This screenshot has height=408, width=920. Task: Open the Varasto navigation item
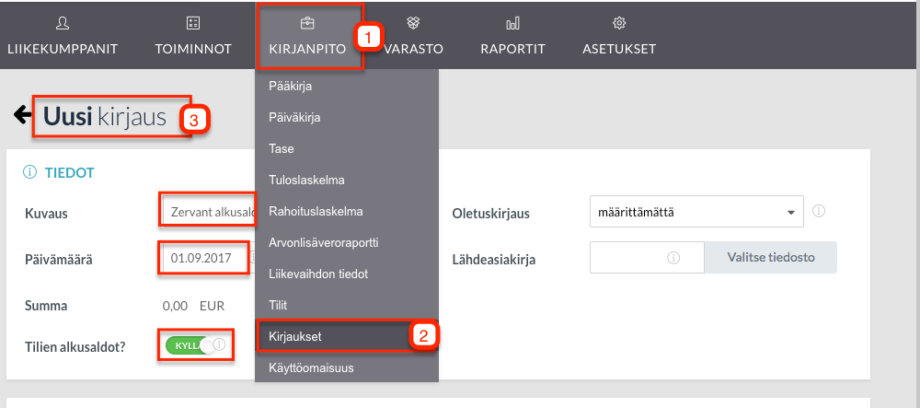(414, 36)
